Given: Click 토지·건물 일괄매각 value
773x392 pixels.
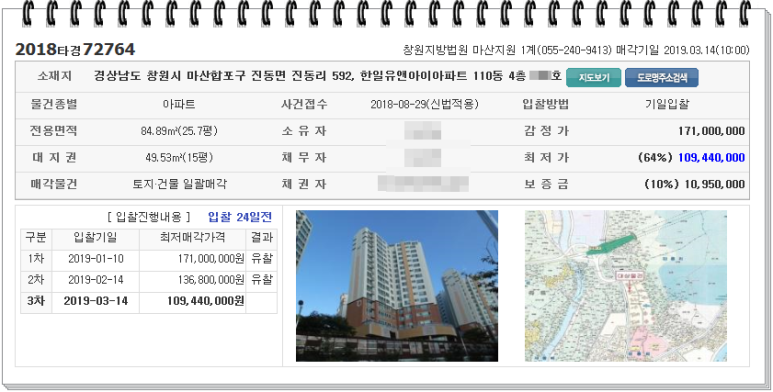Looking at the screenshot, I should [179, 184].
